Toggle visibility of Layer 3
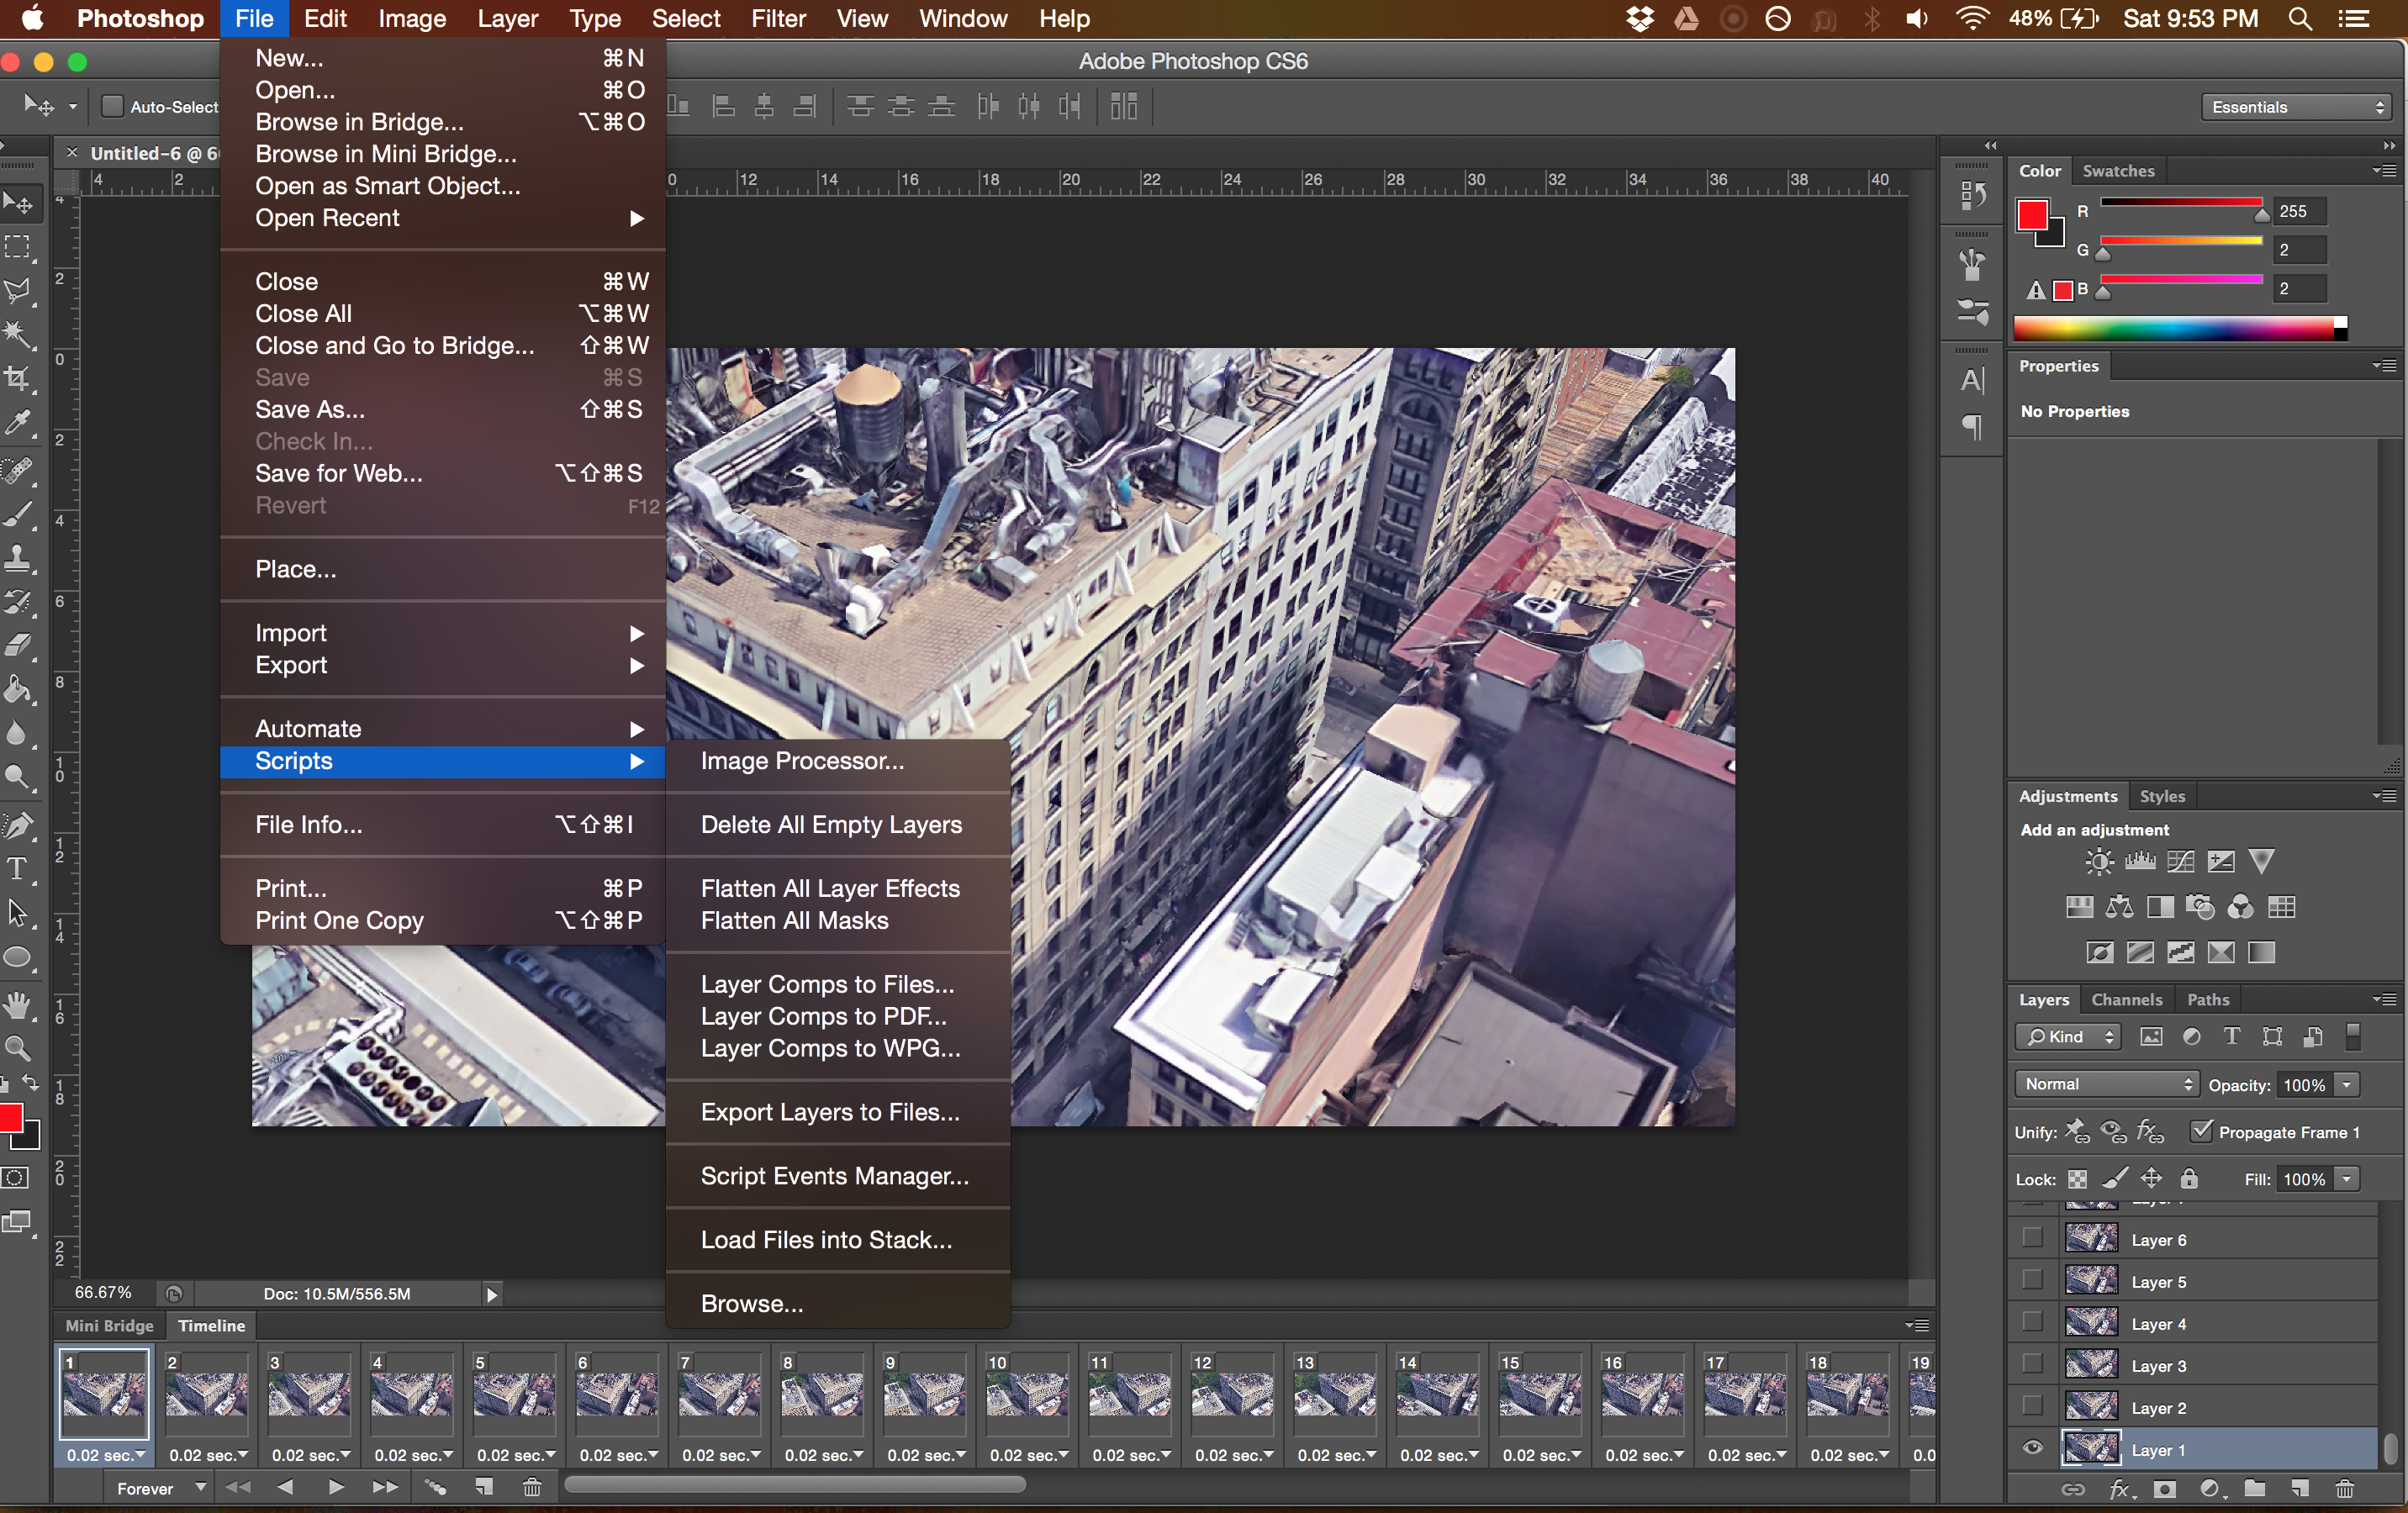 (x=2030, y=1363)
